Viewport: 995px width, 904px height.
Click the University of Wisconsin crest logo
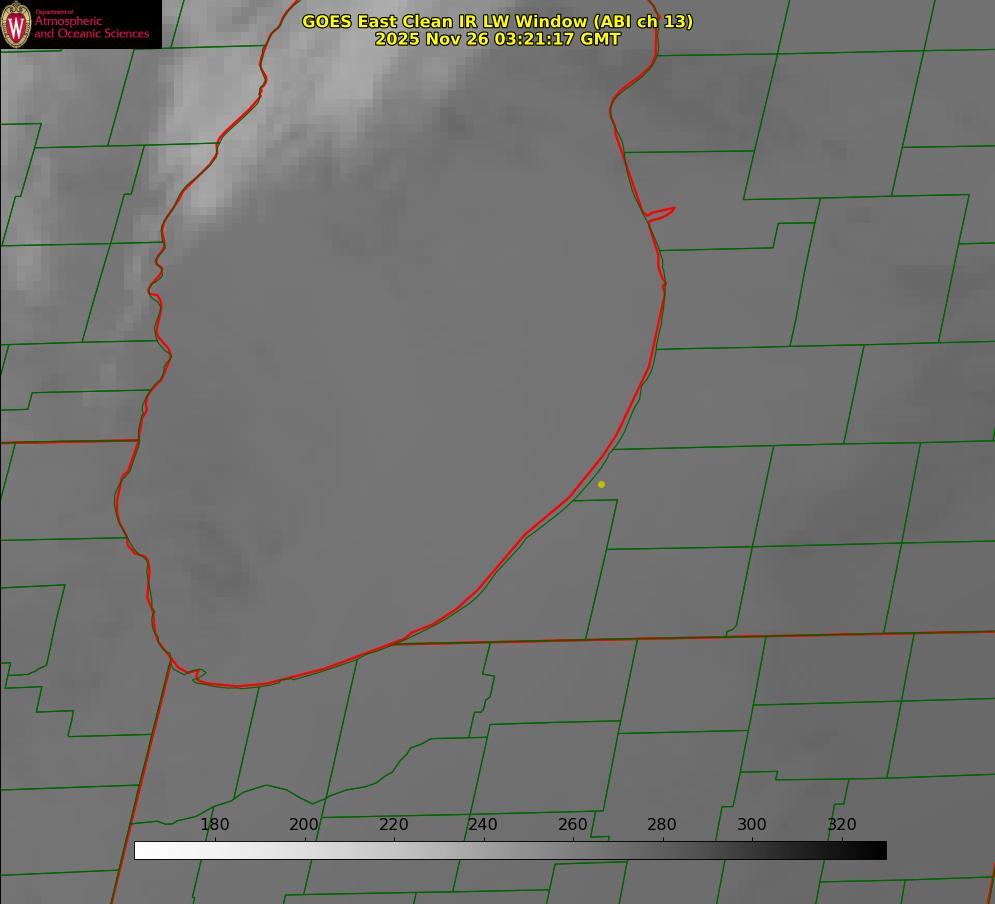[16, 24]
